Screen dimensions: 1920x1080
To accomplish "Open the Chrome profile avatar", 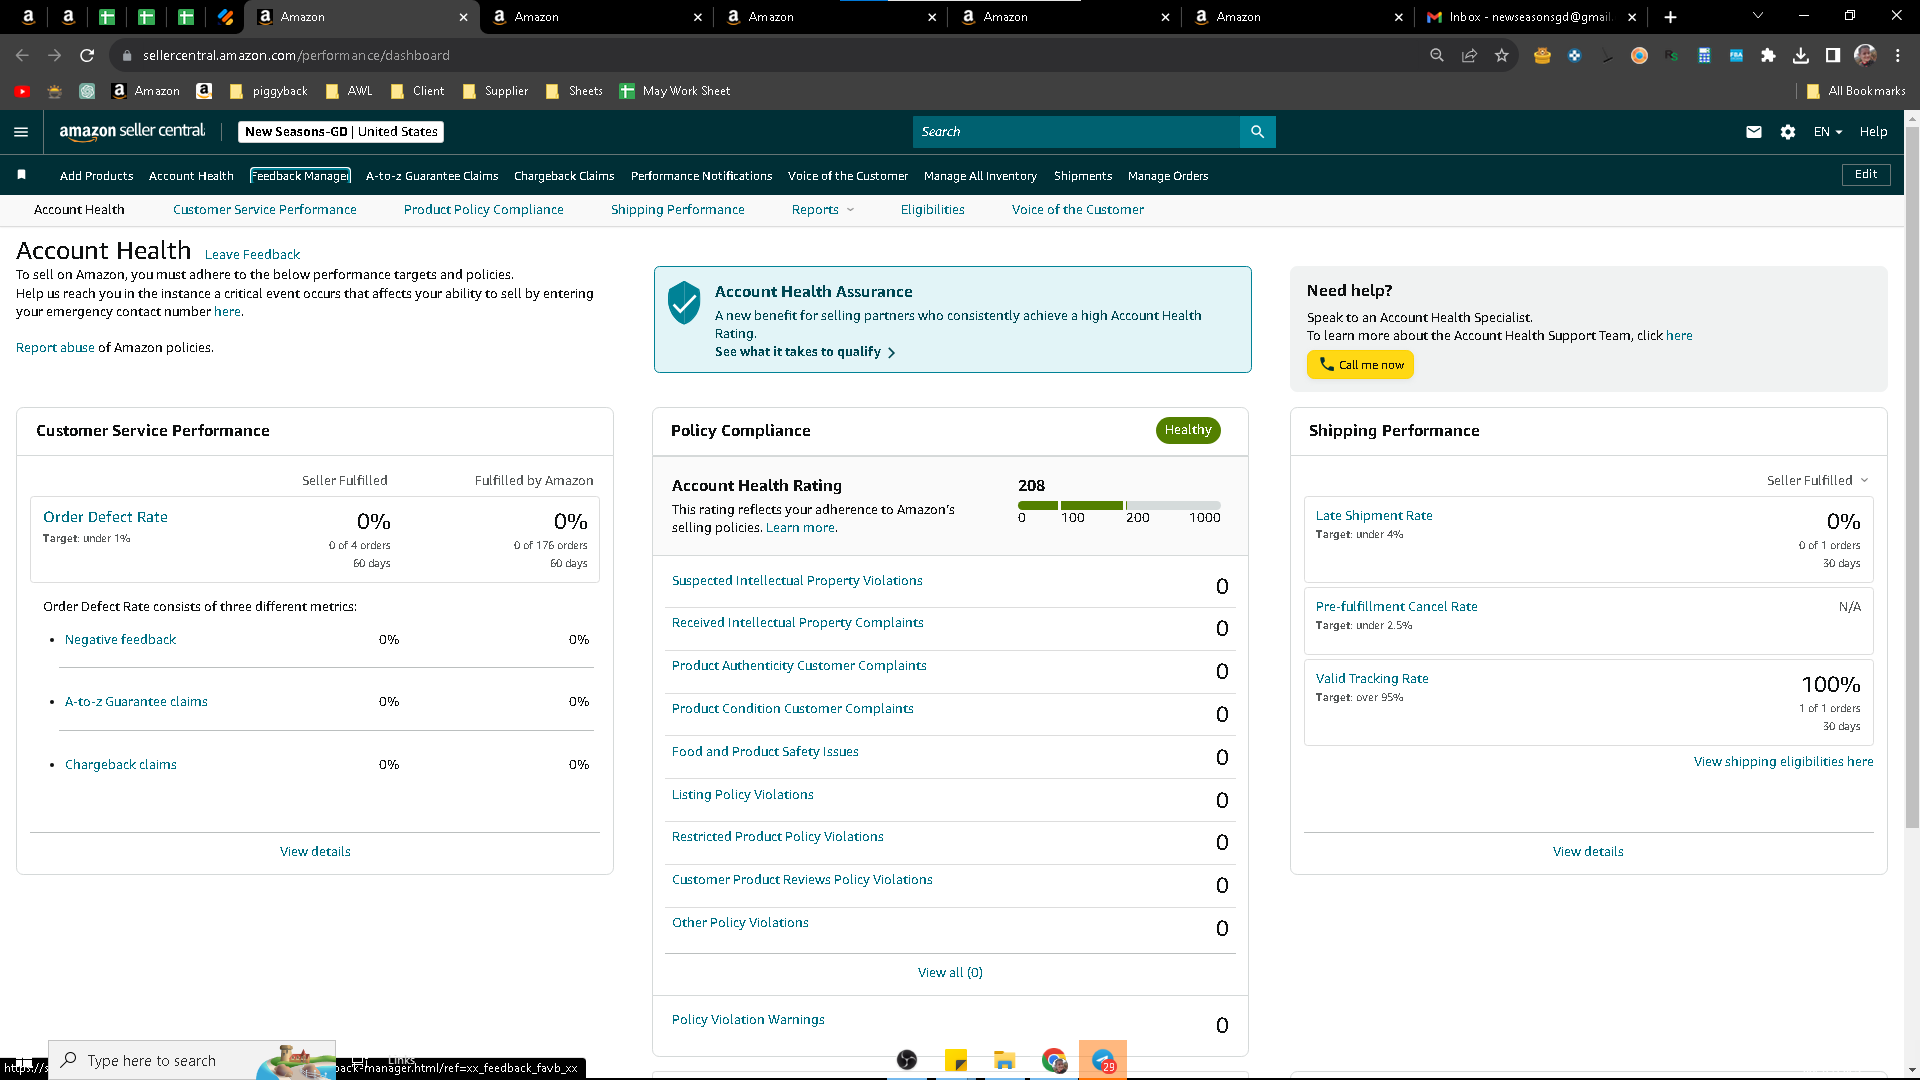I will (x=1865, y=56).
